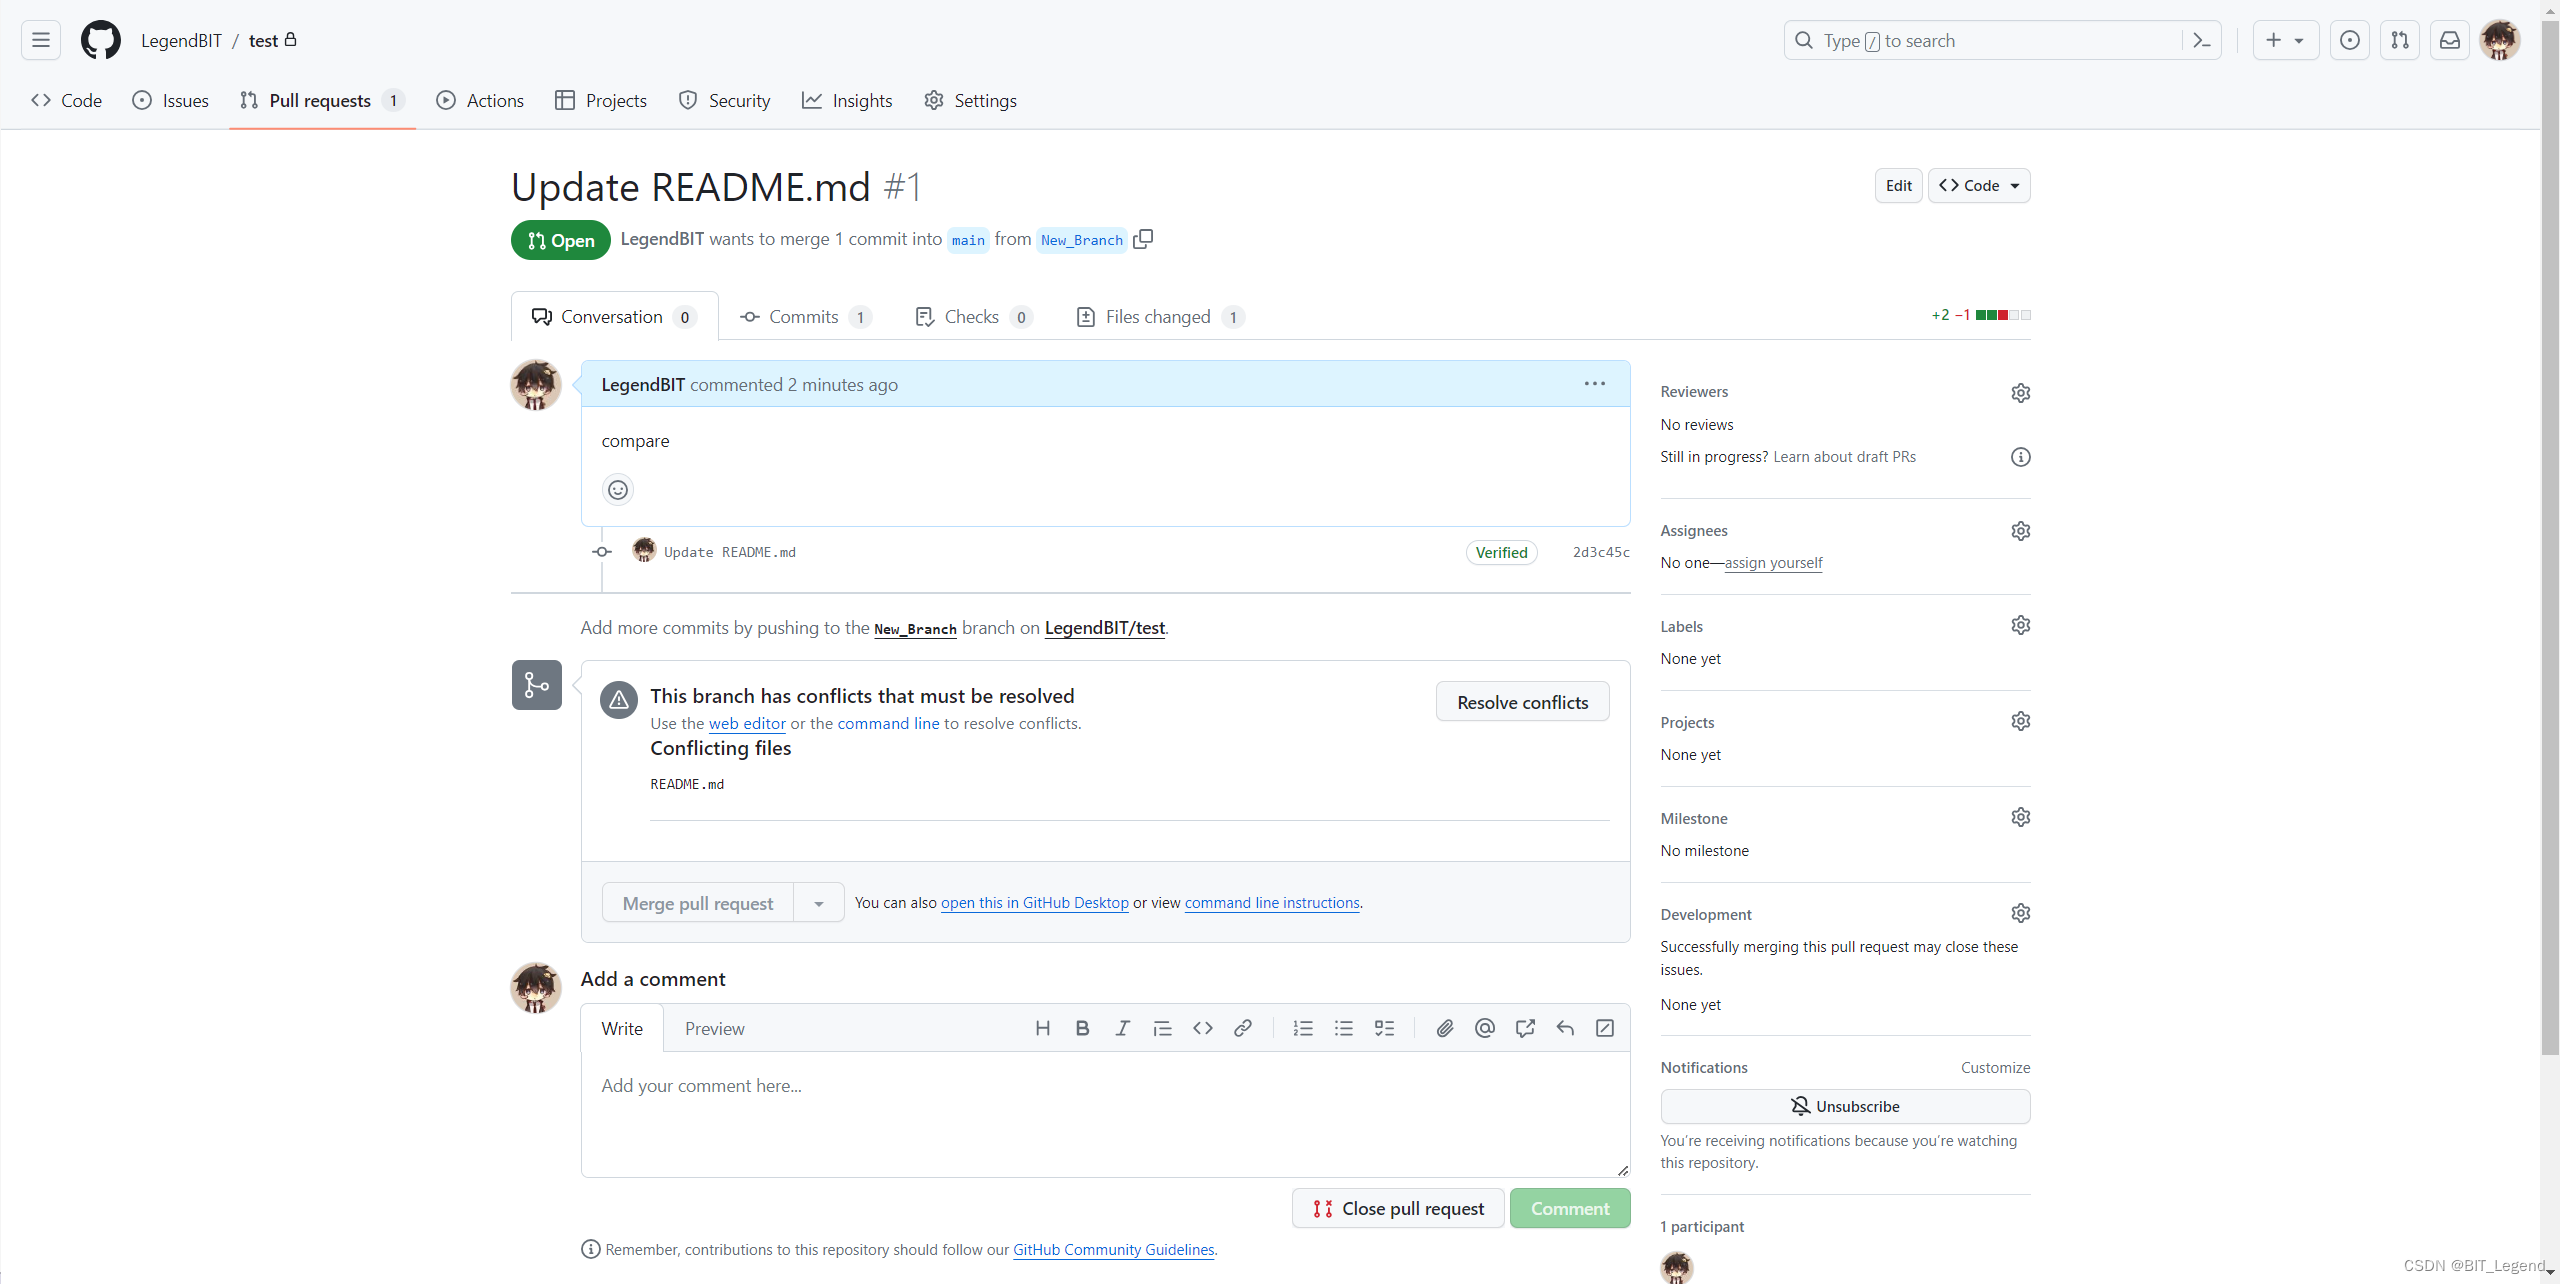Show draft PR info icon
Viewport: 2560px width, 1284px height.
coord(2021,457)
